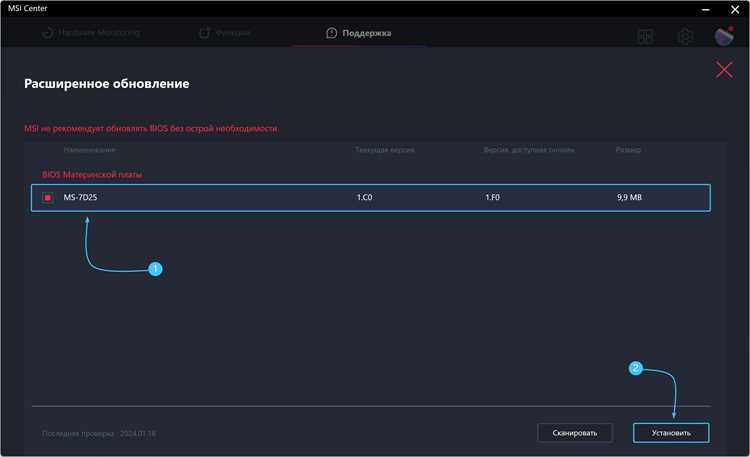The image size is (750, 457).
Task: Close the MSI Center window
Action: pos(735,9)
